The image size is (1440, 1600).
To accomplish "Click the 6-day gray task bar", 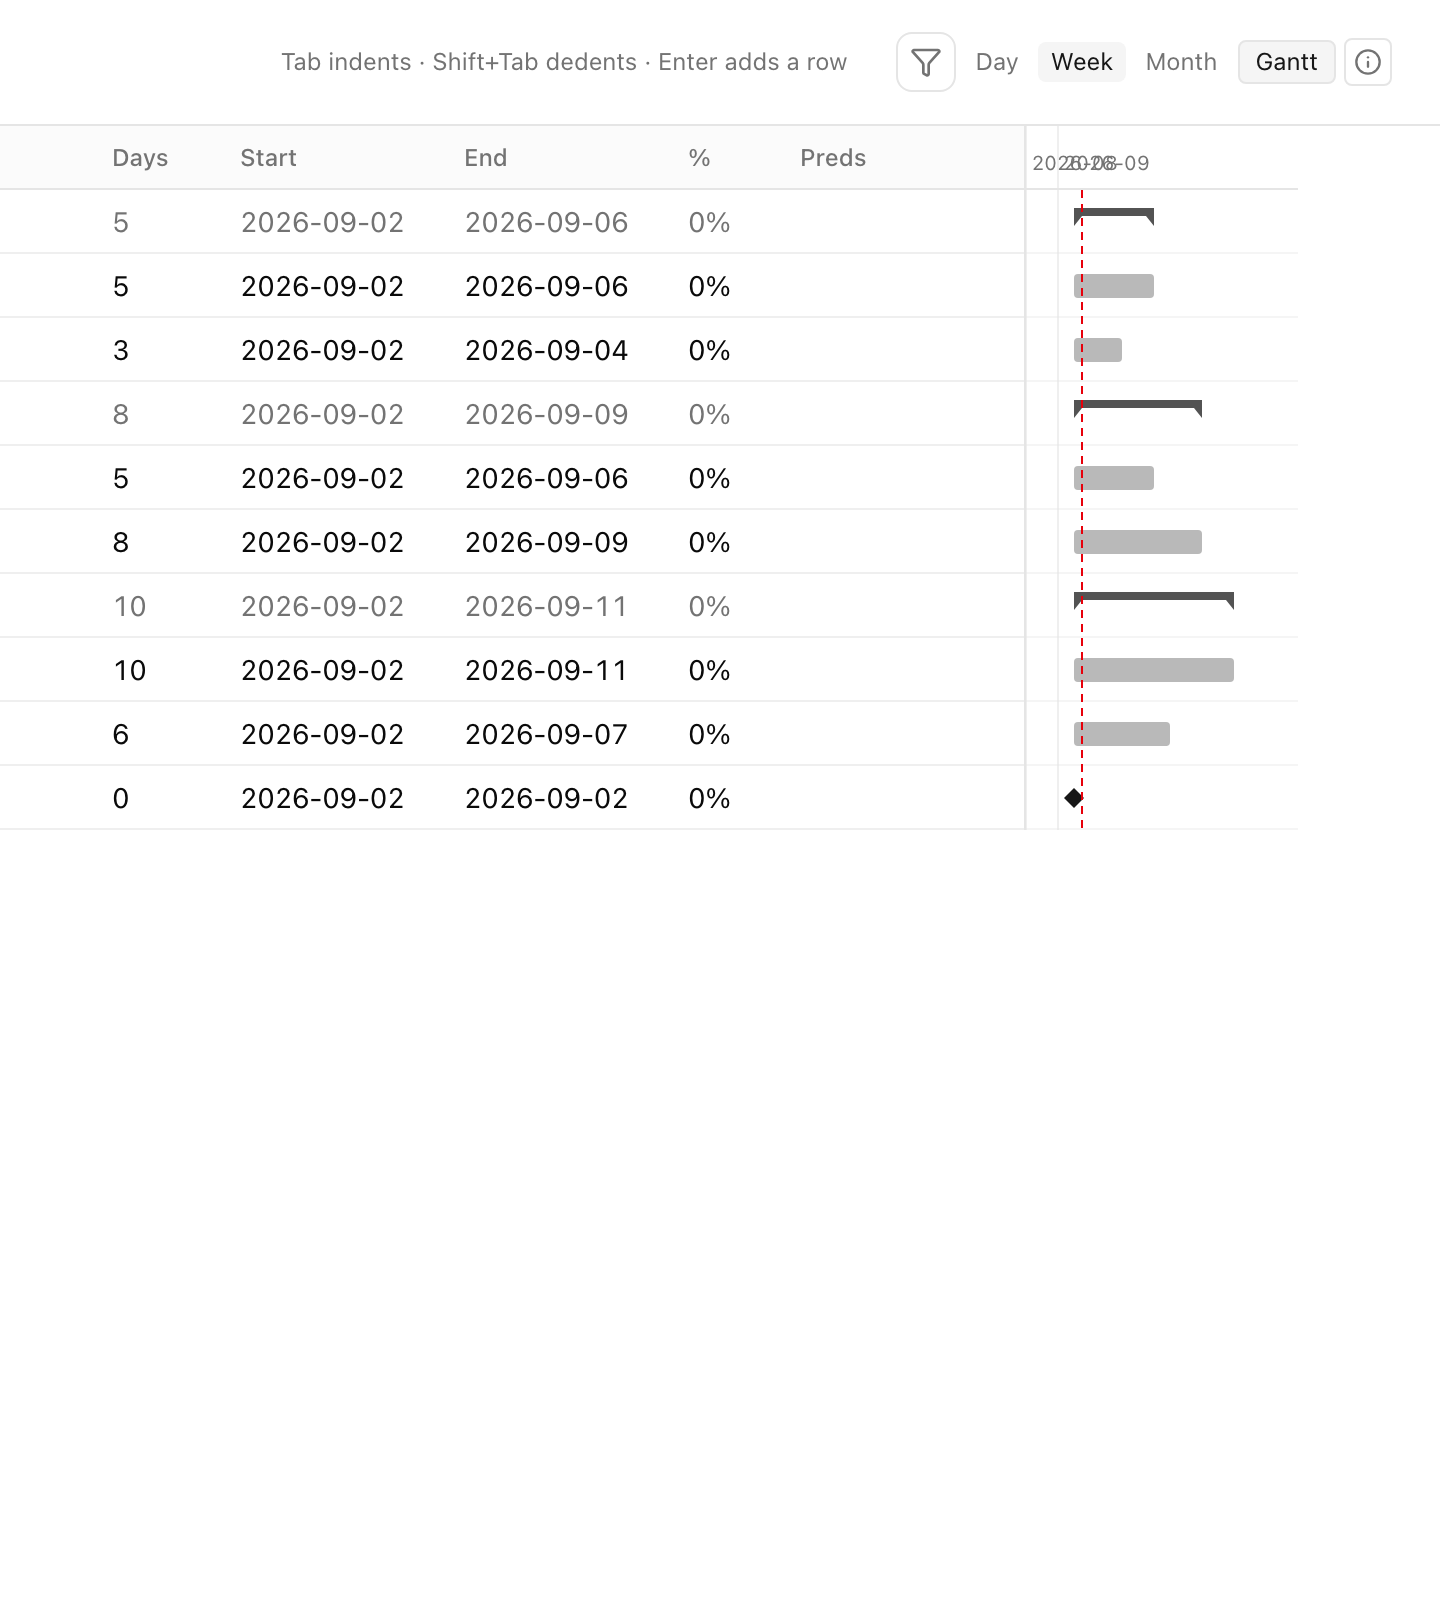I will pyautogui.click(x=1122, y=734).
